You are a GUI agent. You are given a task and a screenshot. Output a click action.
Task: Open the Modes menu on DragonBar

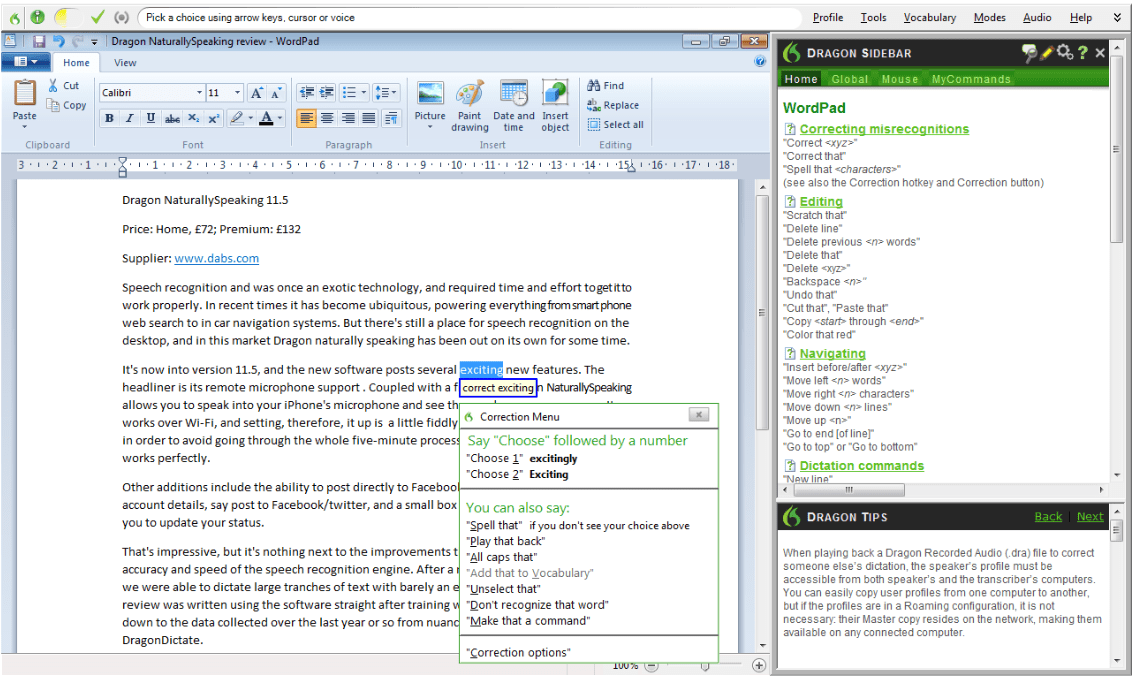[989, 17]
